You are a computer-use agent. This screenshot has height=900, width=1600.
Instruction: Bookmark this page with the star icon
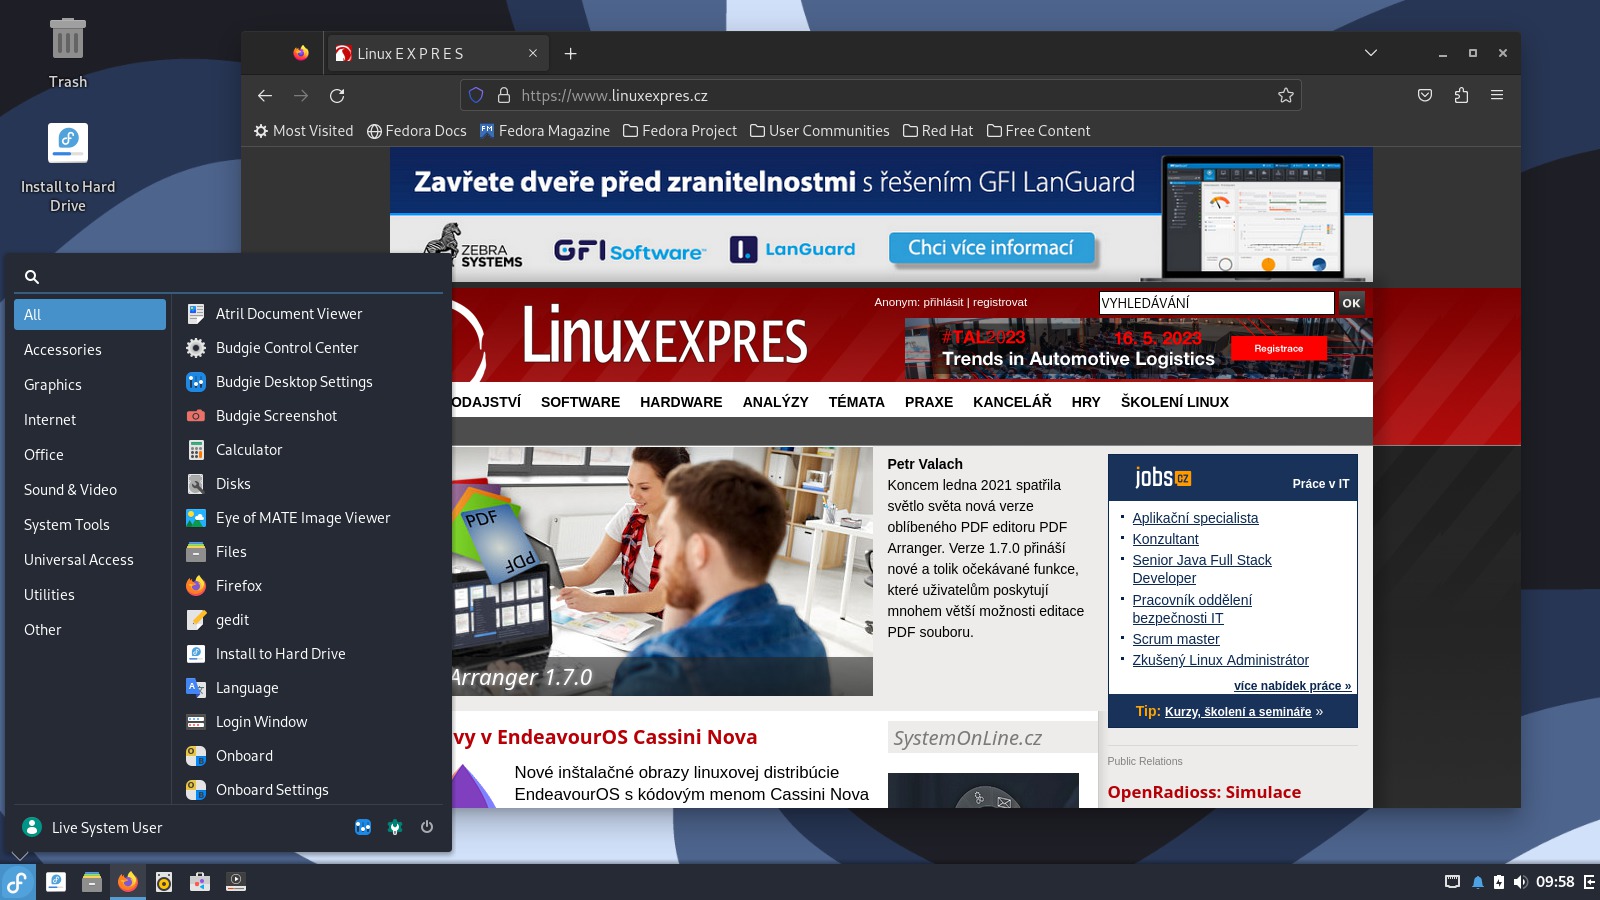click(1286, 96)
